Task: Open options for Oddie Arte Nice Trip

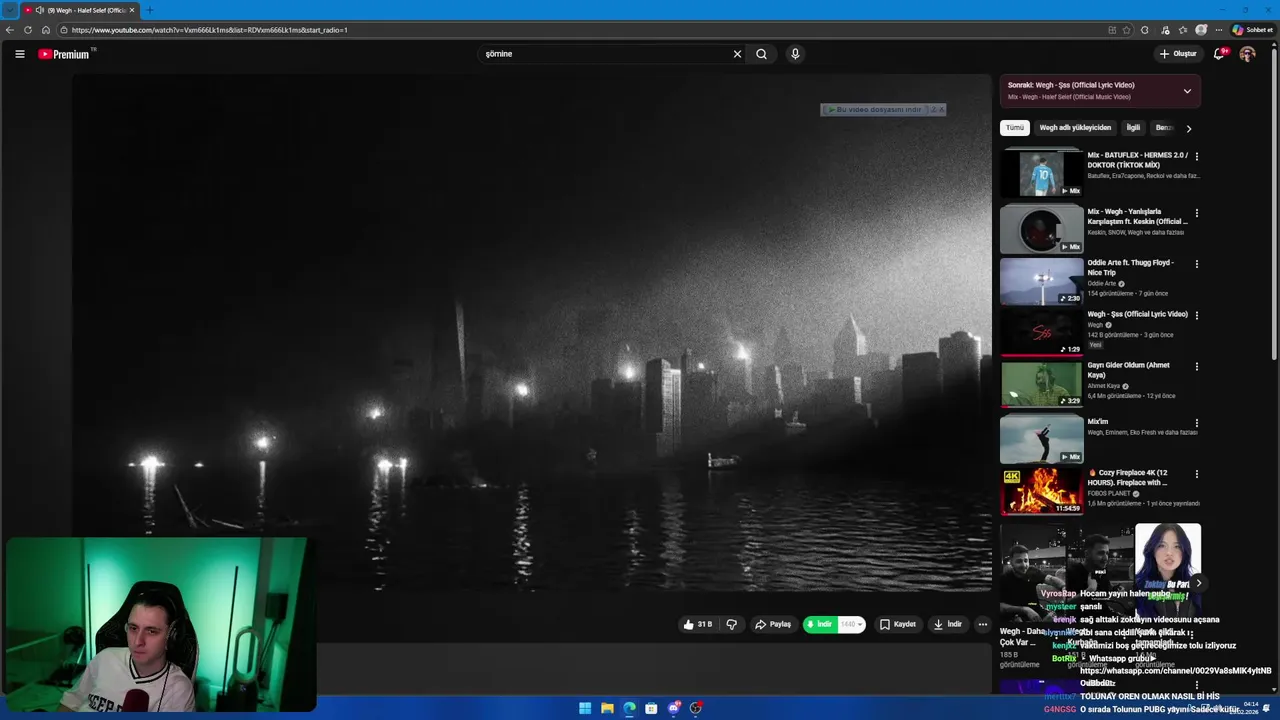Action: pyautogui.click(x=1197, y=264)
